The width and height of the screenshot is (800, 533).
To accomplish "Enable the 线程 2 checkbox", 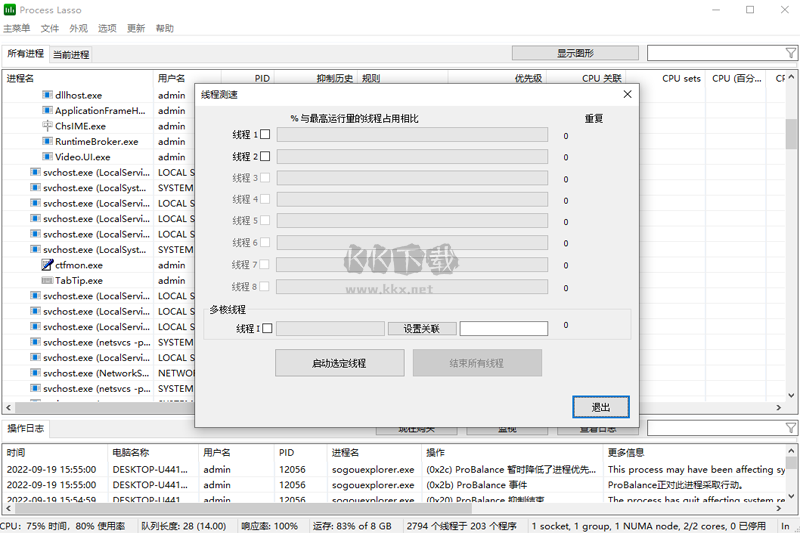I will [265, 156].
